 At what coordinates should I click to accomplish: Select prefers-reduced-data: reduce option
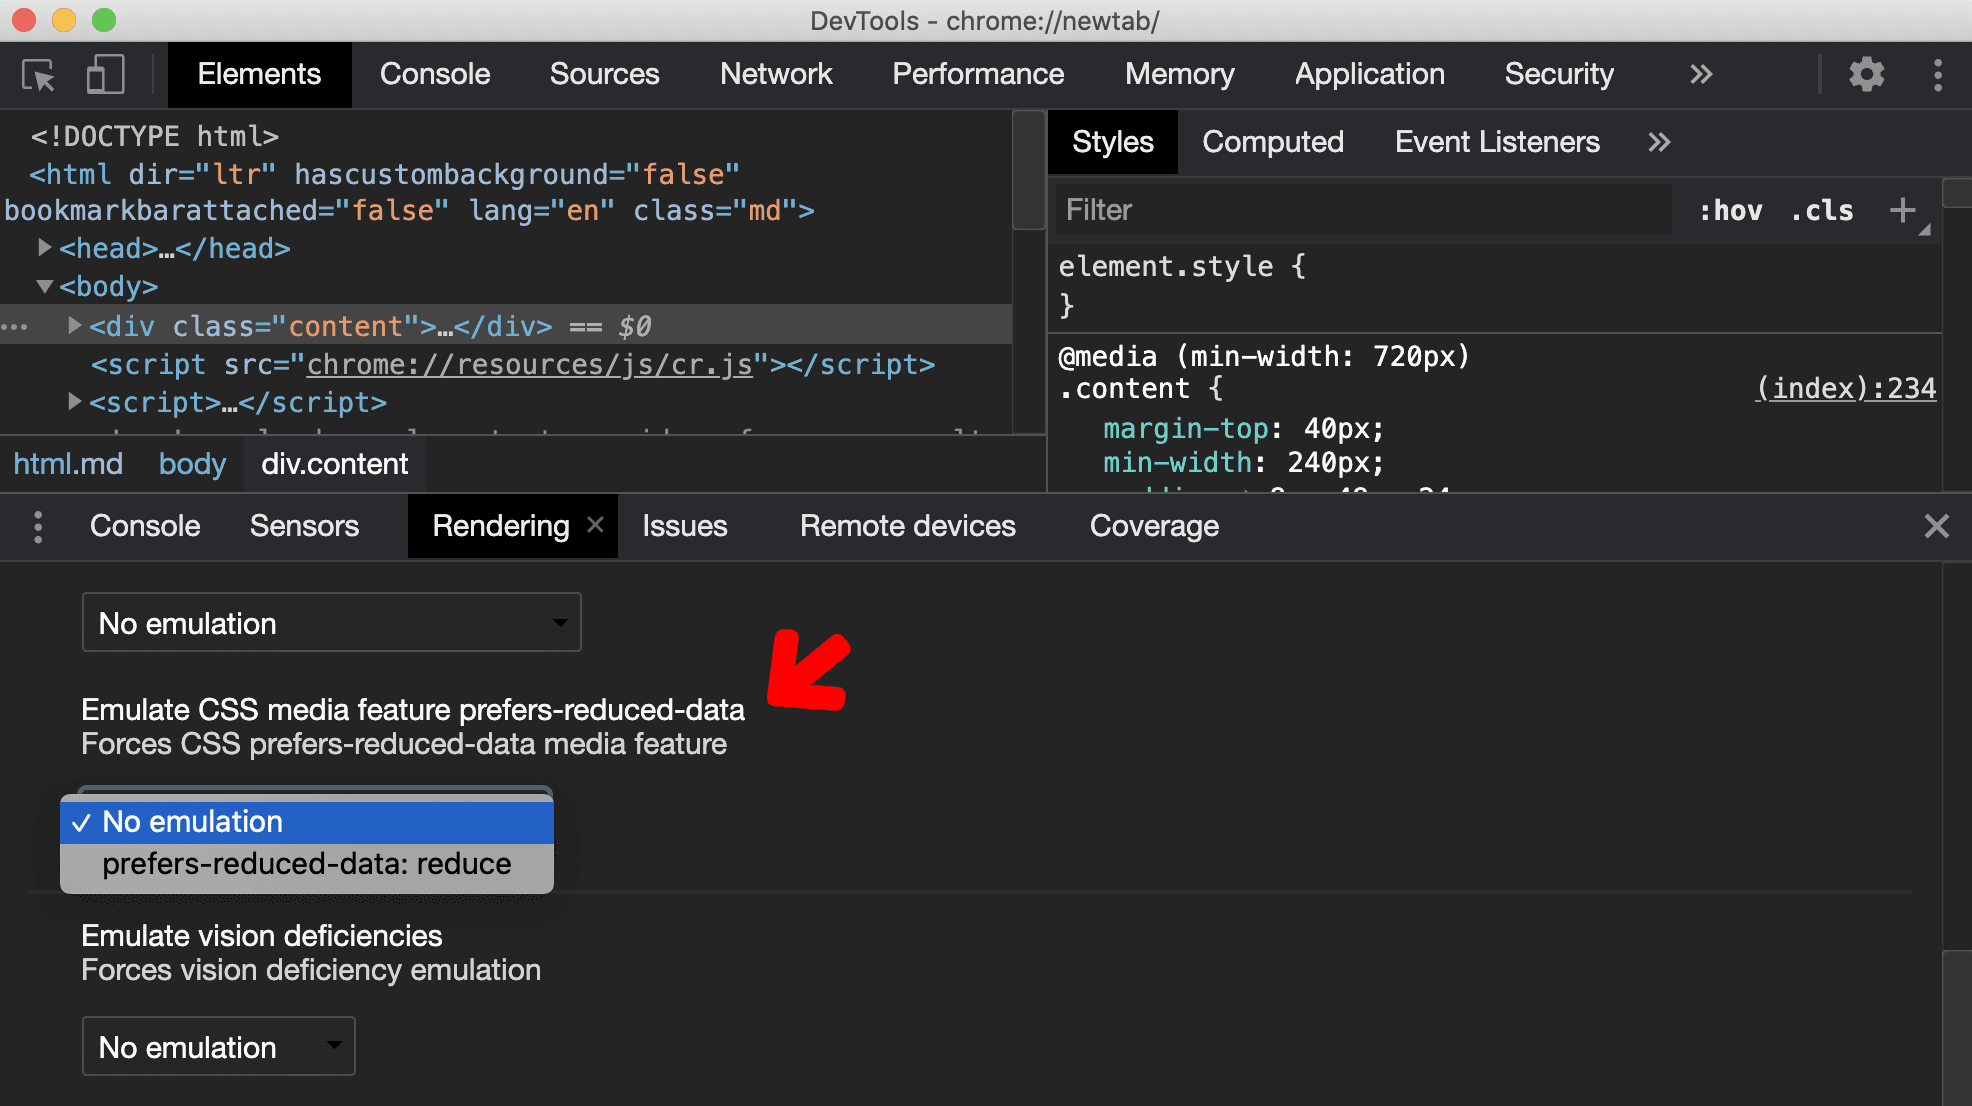305,862
